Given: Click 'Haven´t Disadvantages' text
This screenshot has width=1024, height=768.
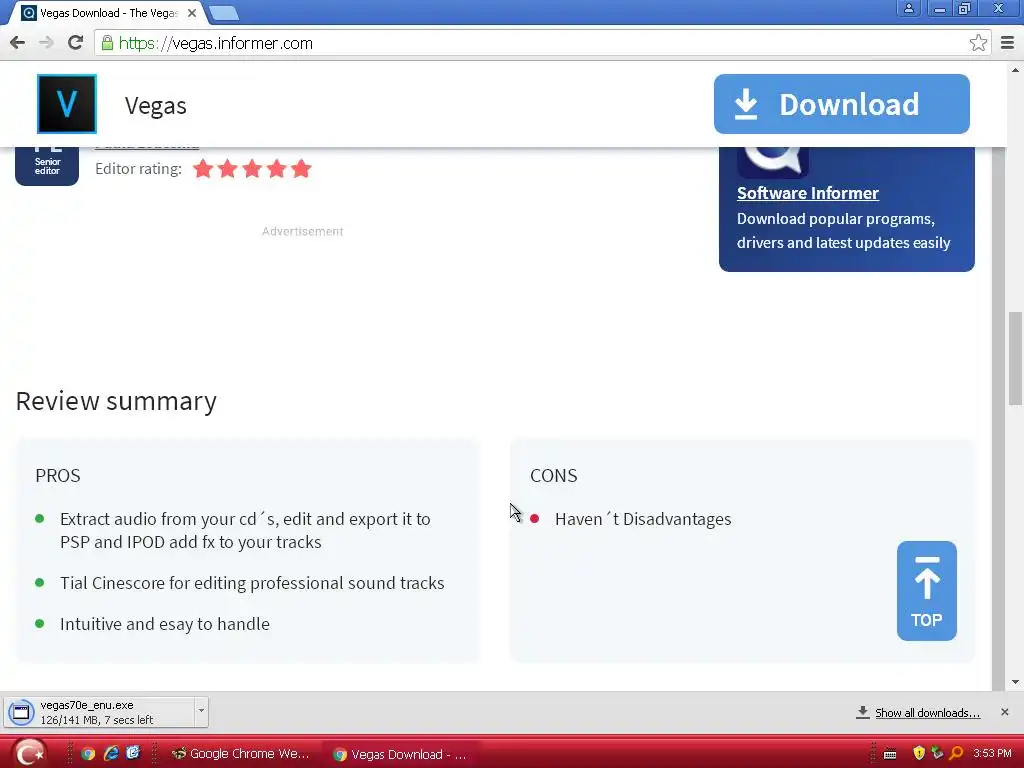Looking at the screenshot, I should pyautogui.click(x=643, y=519).
